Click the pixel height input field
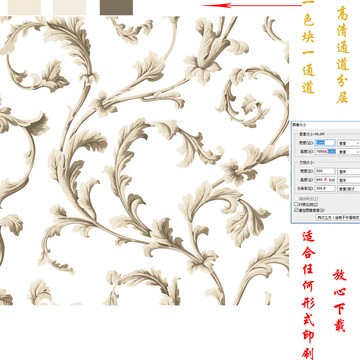 [325, 151]
